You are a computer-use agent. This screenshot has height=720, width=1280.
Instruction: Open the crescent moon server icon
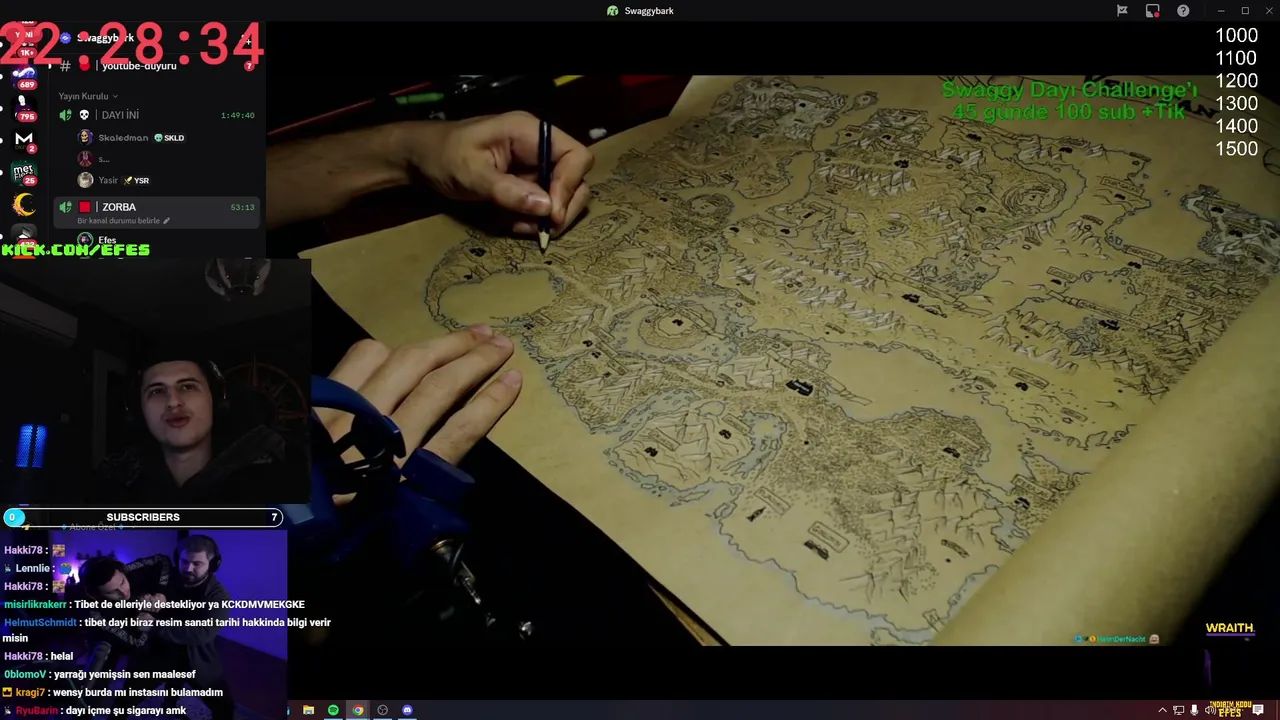pyautogui.click(x=24, y=205)
